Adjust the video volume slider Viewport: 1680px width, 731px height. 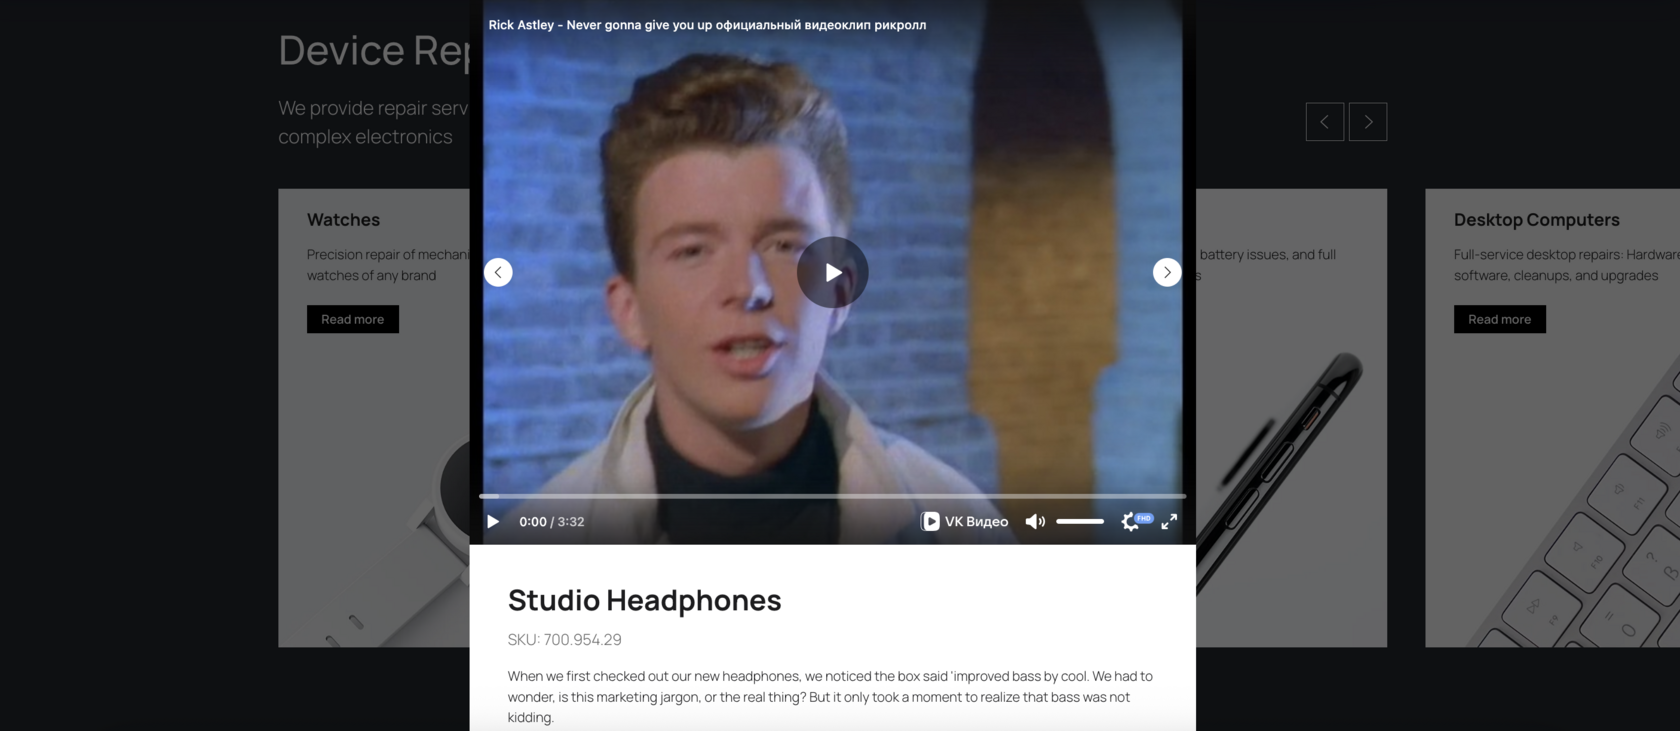pos(1080,521)
